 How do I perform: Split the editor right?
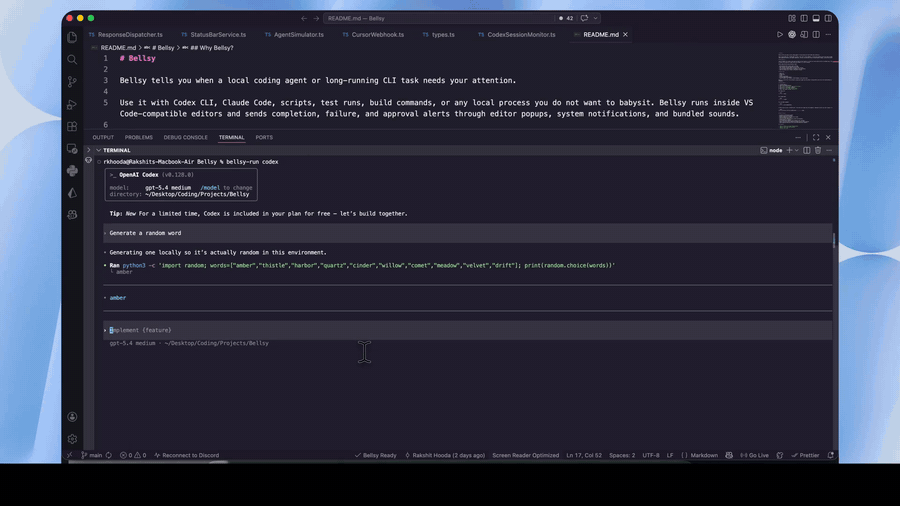click(816, 34)
